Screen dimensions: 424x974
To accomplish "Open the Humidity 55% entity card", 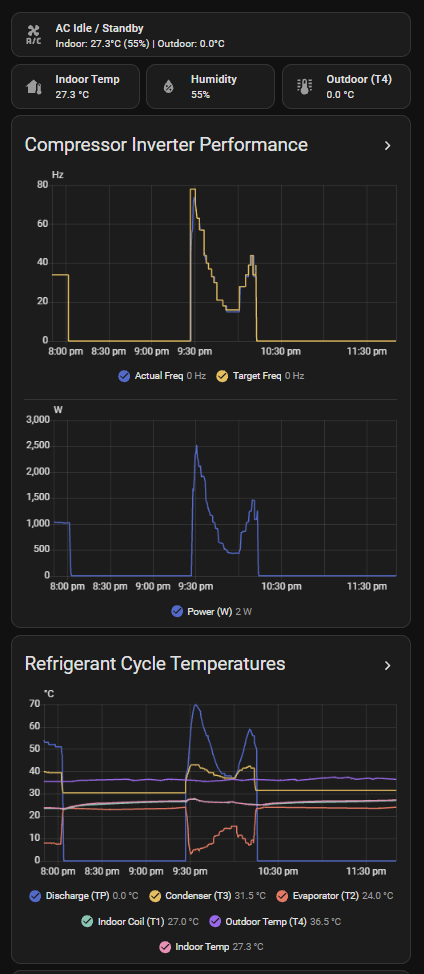I will pos(210,86).
